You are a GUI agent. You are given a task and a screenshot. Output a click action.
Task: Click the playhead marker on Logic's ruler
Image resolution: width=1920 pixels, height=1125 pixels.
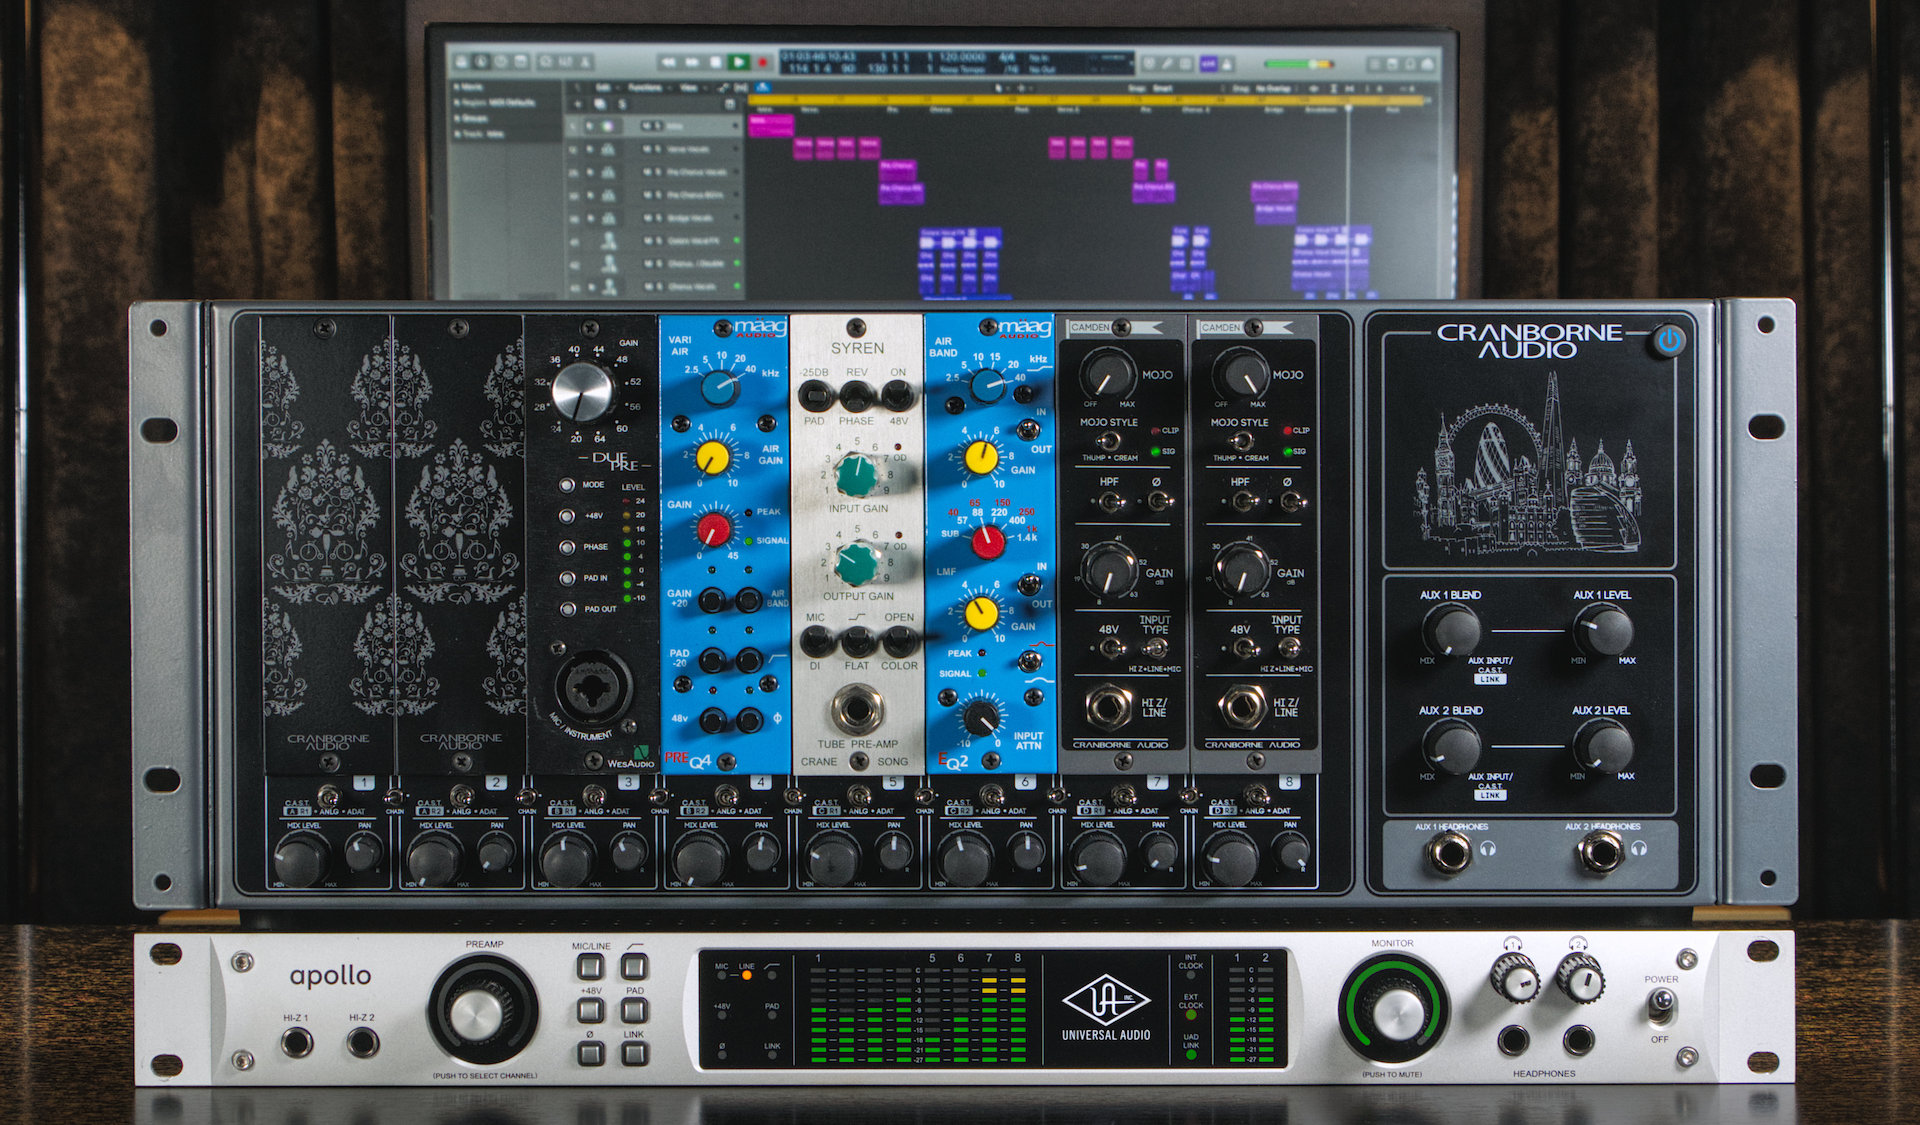pyautogui.click(x=1348, y=107)
